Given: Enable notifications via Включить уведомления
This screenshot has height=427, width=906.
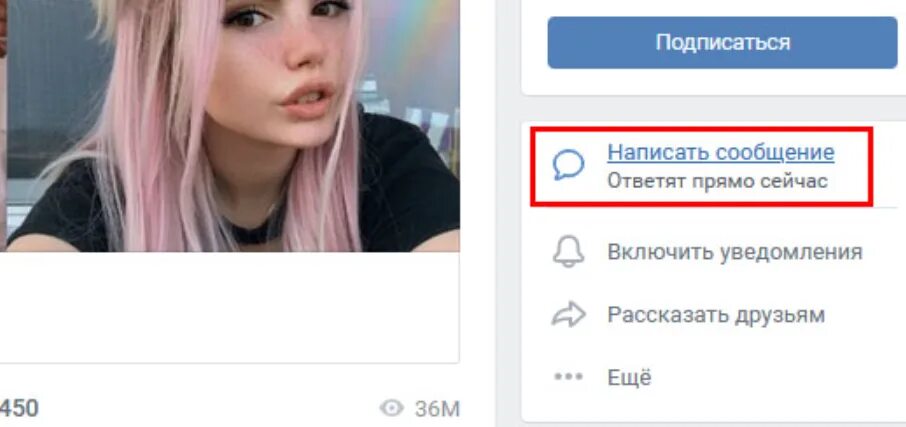Looking at the screenshot, I should [x=734, y=253].
